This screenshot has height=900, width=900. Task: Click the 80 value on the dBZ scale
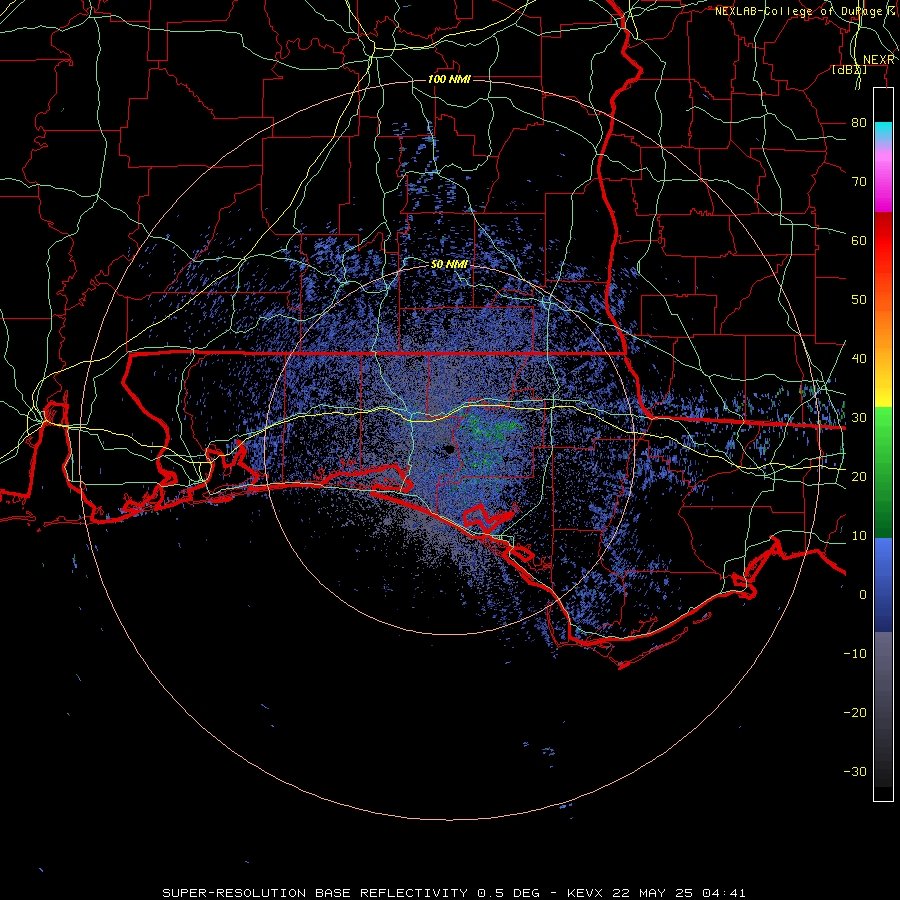point(859,122)
